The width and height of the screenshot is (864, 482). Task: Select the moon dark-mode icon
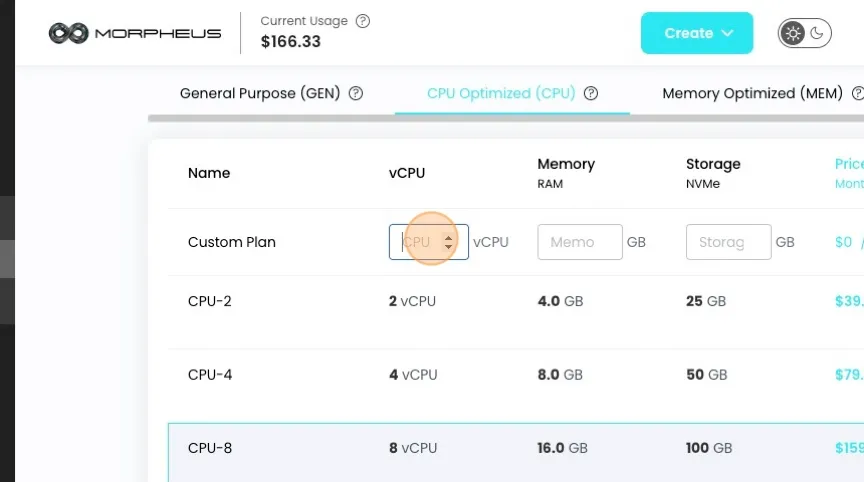817,33
